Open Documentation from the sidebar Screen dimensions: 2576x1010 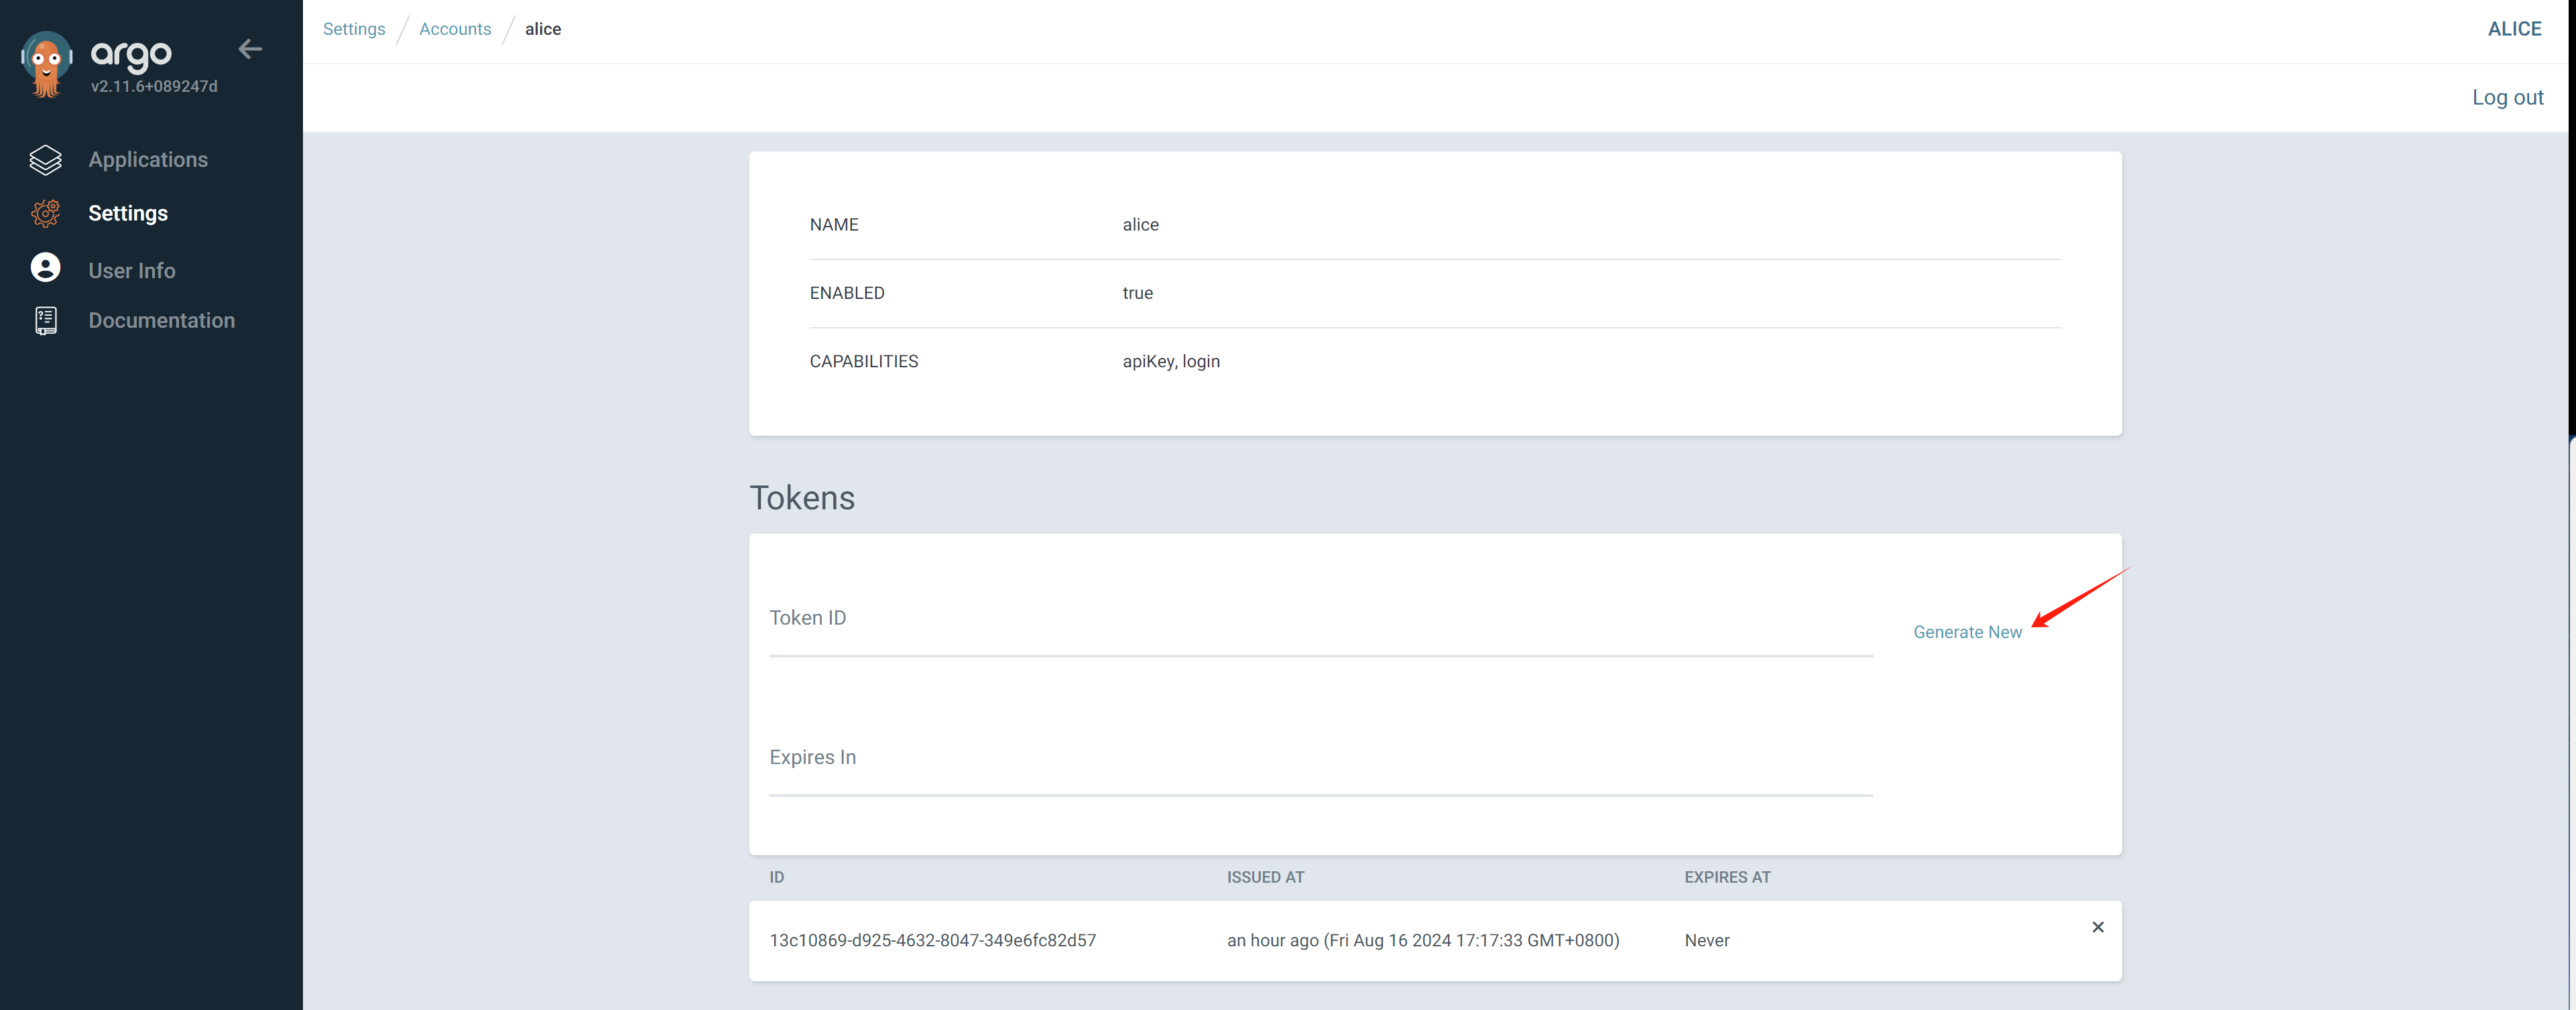[161, 320]
